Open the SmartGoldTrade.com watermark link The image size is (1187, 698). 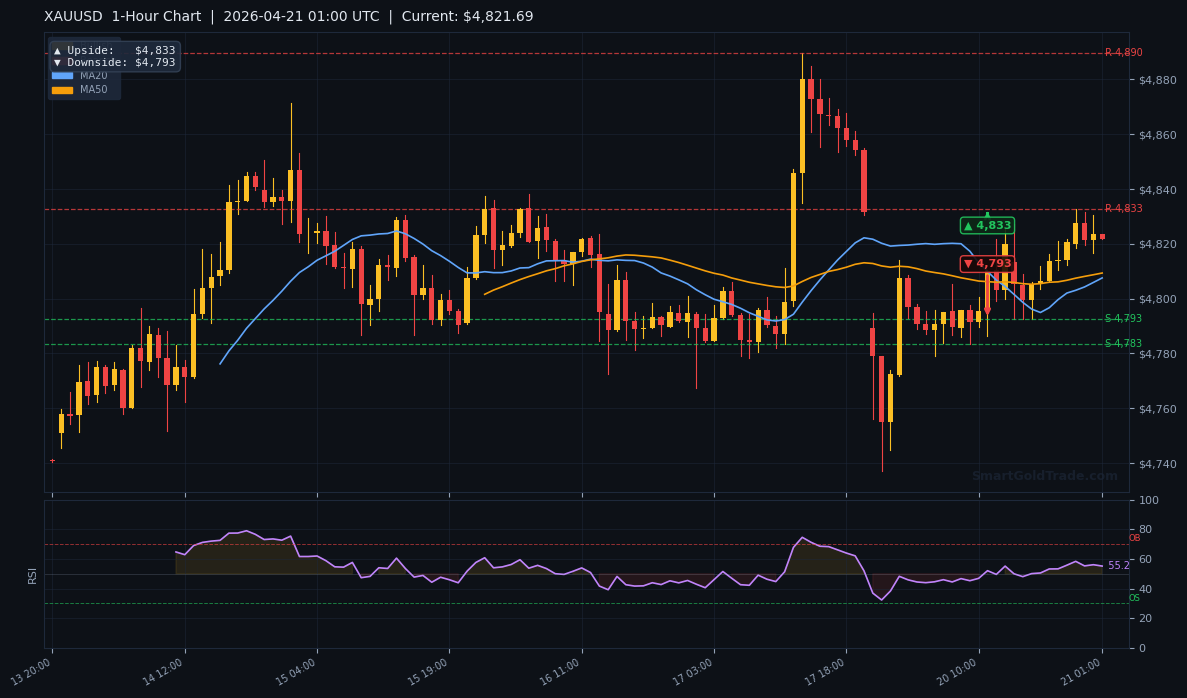pyautogui.click(x=1043, y=477)
